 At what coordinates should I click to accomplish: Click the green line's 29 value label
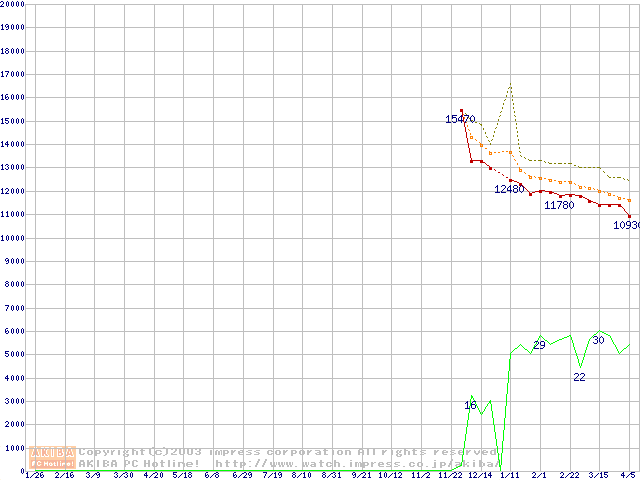coord(539,345)
